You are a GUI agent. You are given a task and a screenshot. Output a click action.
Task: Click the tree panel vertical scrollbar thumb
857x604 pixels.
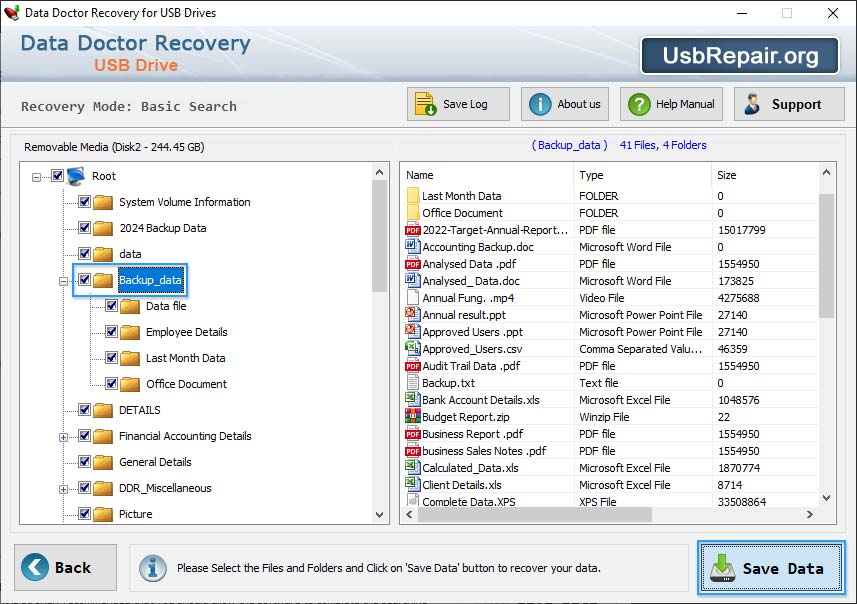point(380,235)
